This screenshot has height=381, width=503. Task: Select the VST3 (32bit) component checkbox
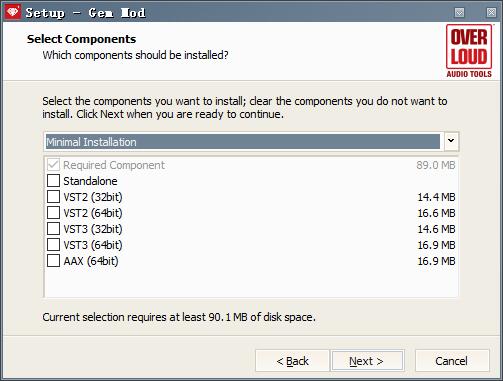[53, 229]
